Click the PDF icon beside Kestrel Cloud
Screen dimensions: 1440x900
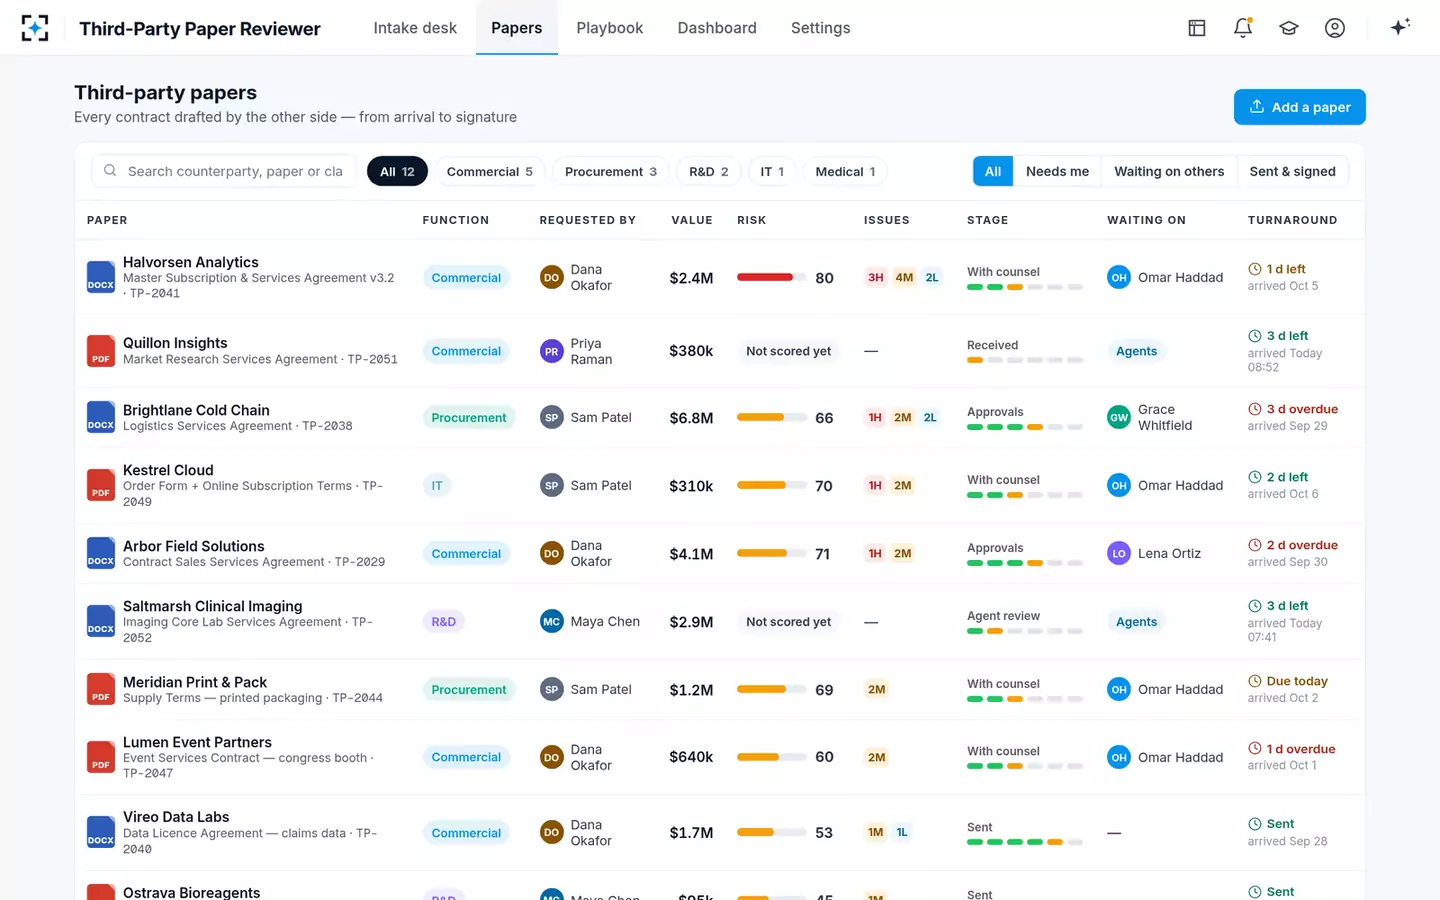(x=101, y=485)
